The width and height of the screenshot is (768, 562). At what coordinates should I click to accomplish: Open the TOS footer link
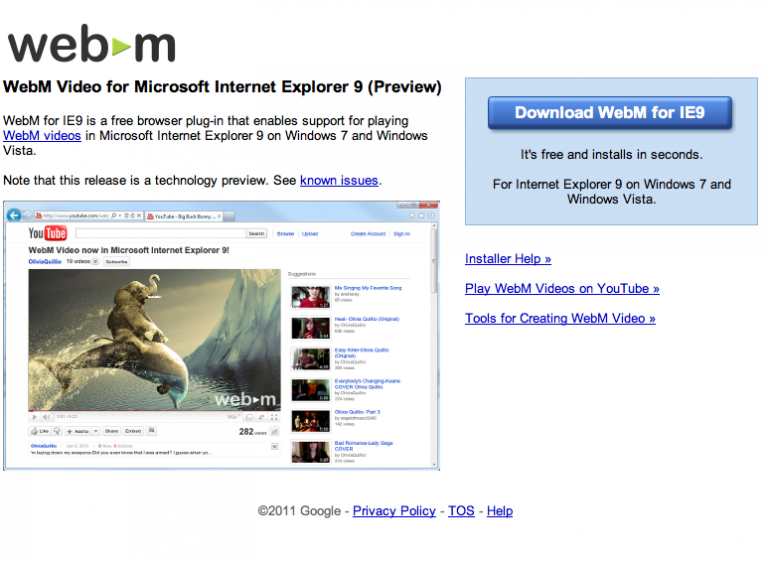pyautogui.click(x=461, y=511)
